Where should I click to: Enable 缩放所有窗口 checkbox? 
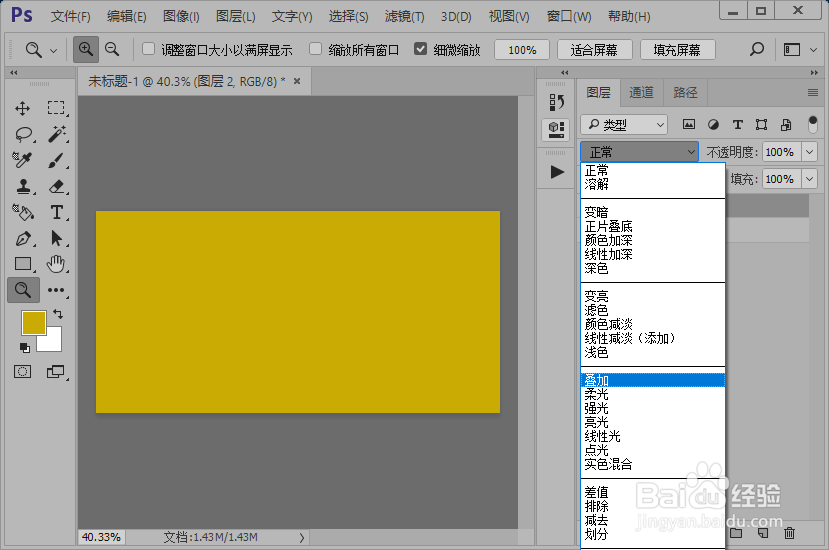click(316, 49)
